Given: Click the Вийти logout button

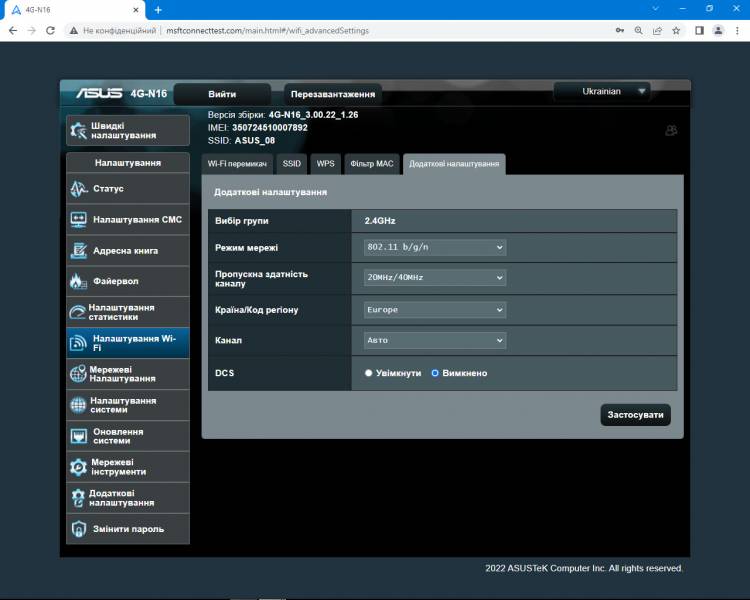Looking at the screenshot, I should point(222,94).
